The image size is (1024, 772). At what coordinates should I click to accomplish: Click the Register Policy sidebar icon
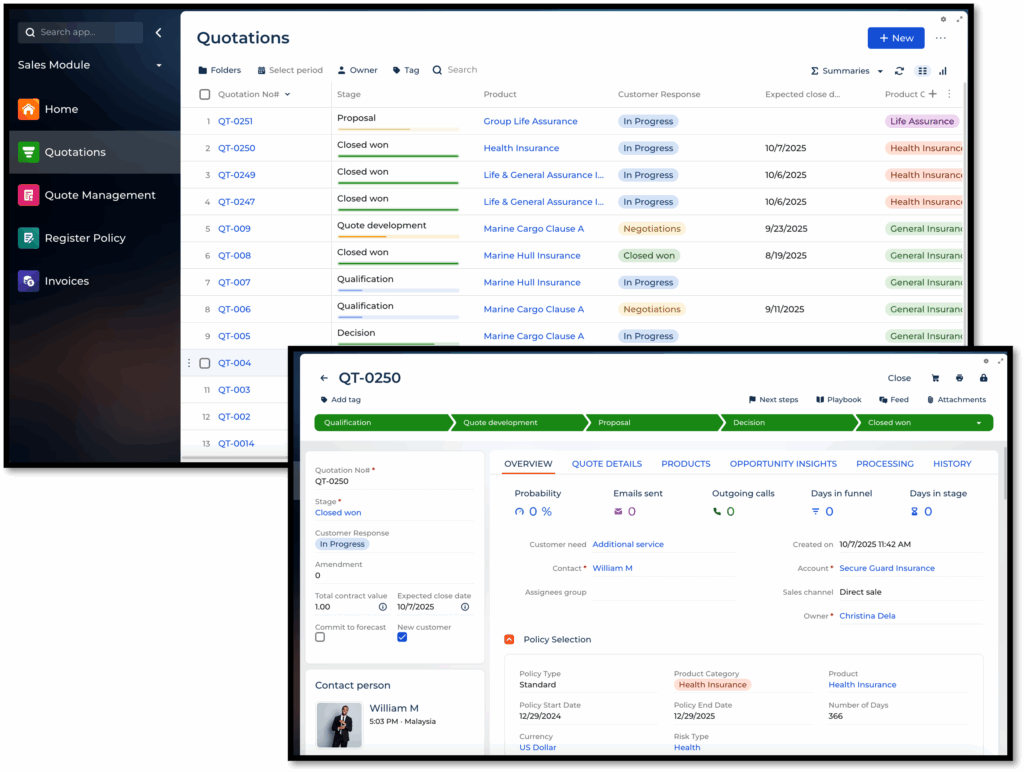[x=28, y=238]
